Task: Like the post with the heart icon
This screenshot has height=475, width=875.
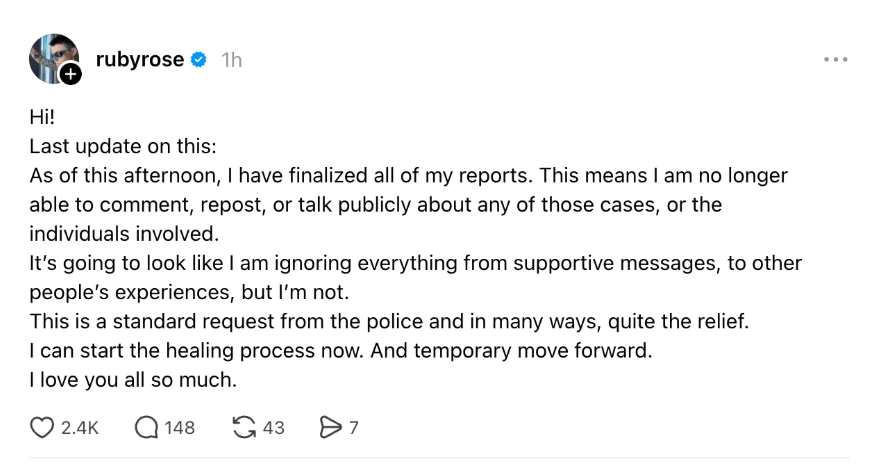Action: (x=42, y=428)
